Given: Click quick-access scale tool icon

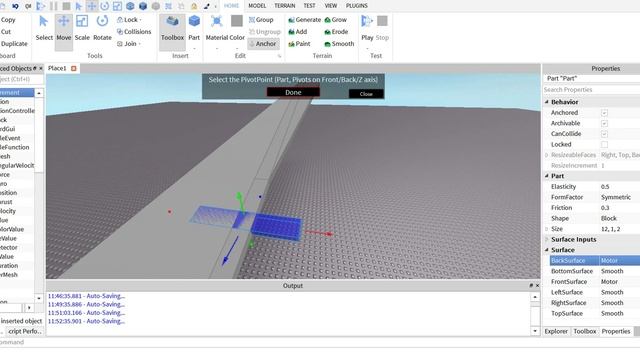Looking at the screenshot, I should coord(118,6).
